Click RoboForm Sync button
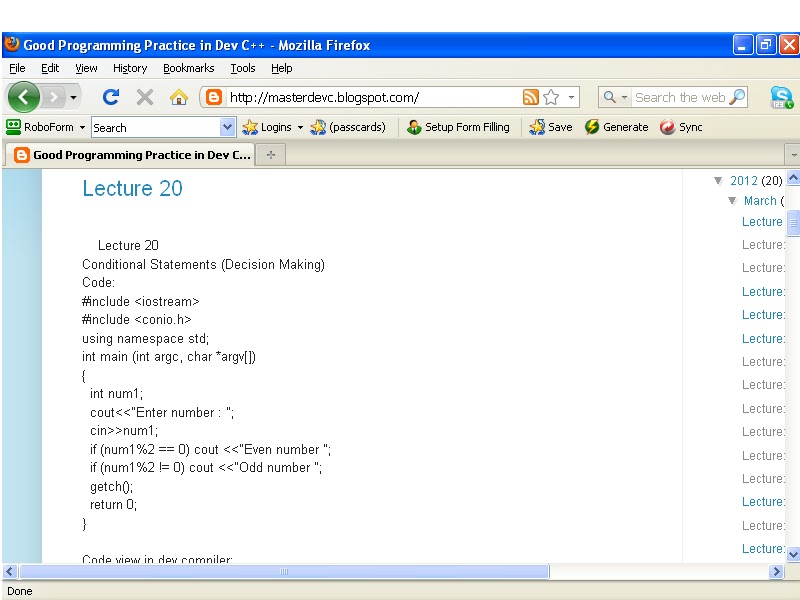The width and height of the screenshot is (800, 600). [x=681, y=127]
